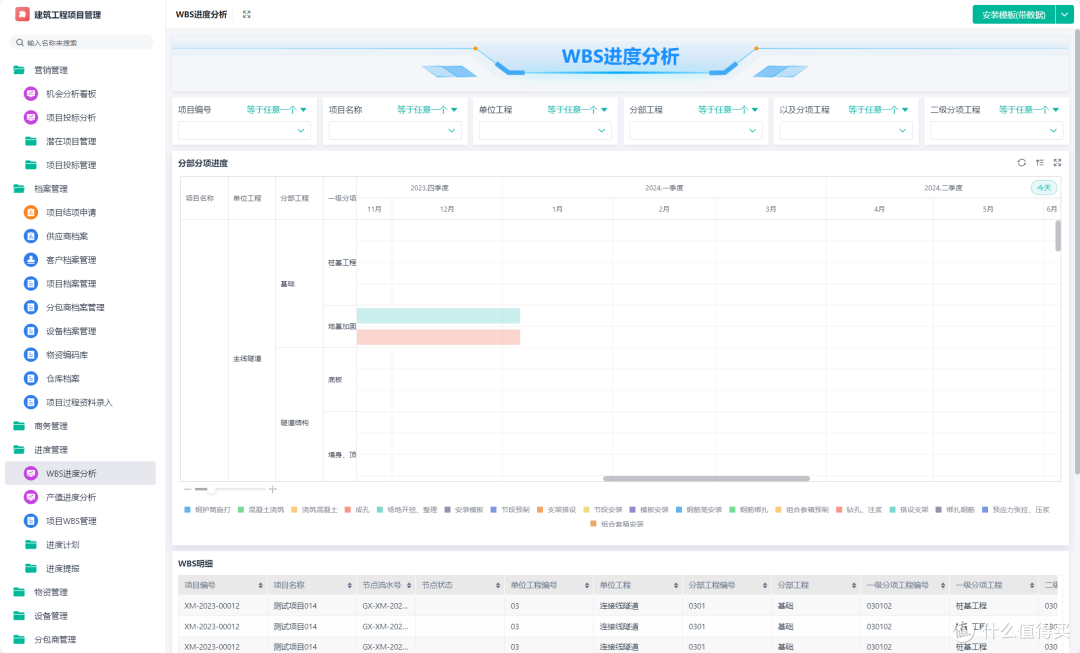Toggle the 节段预制 legend entry
Image resolution: width=1080 pixels, height=653 pixels.
click(510, 510)
